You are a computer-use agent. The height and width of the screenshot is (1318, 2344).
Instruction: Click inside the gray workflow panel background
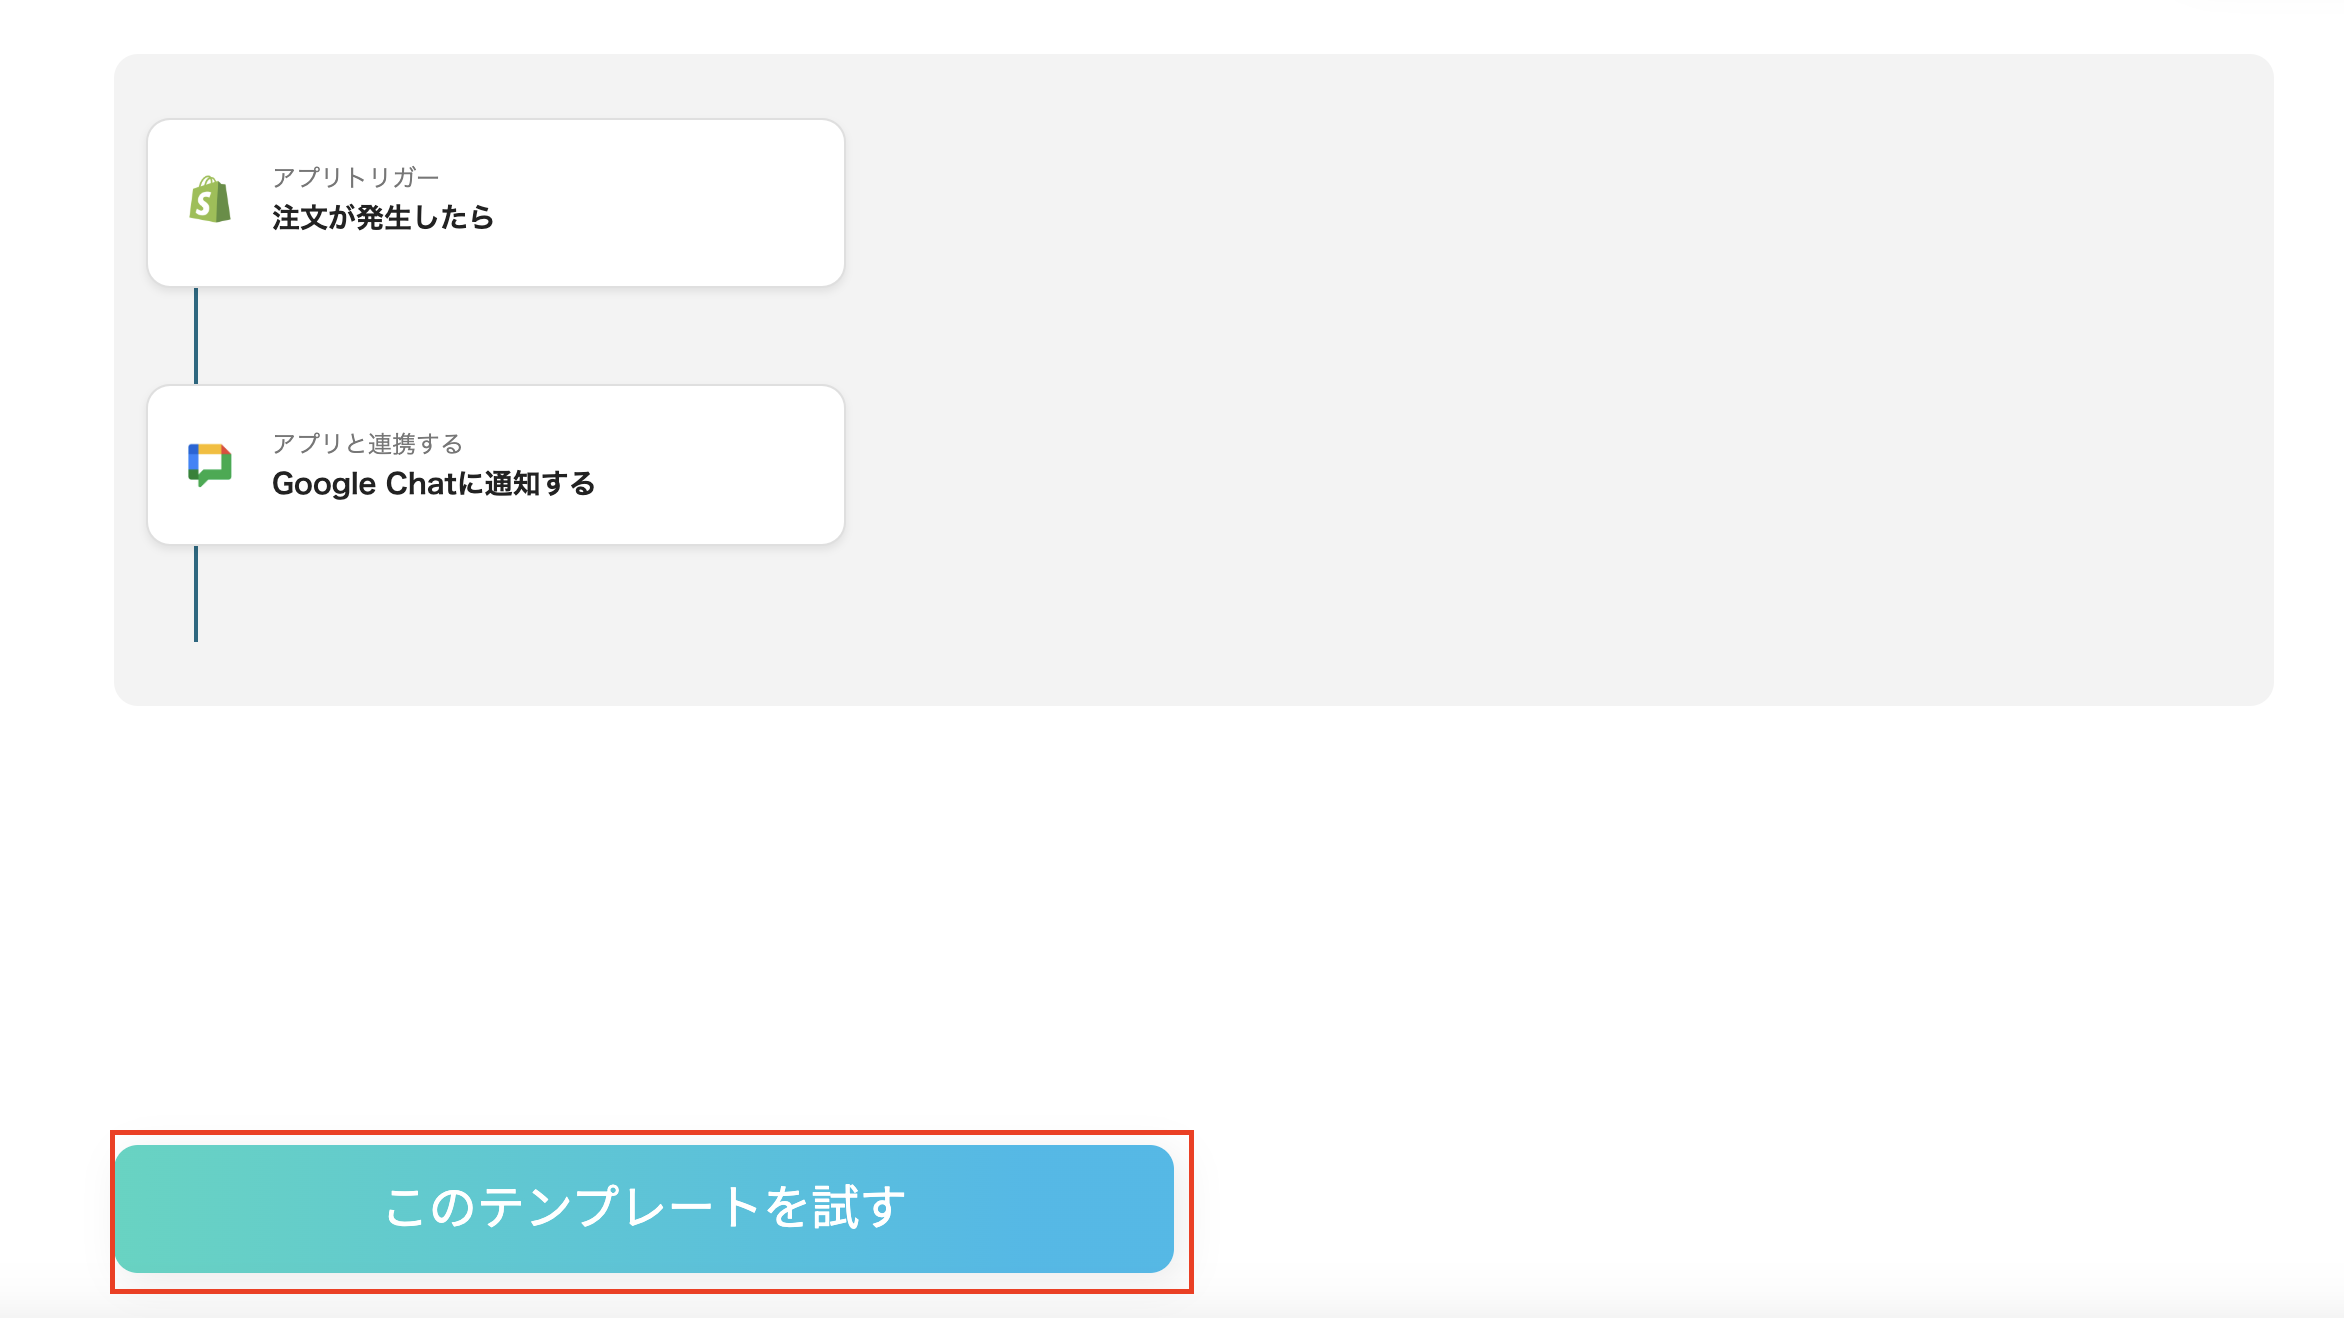click(x=1500, y=380)
